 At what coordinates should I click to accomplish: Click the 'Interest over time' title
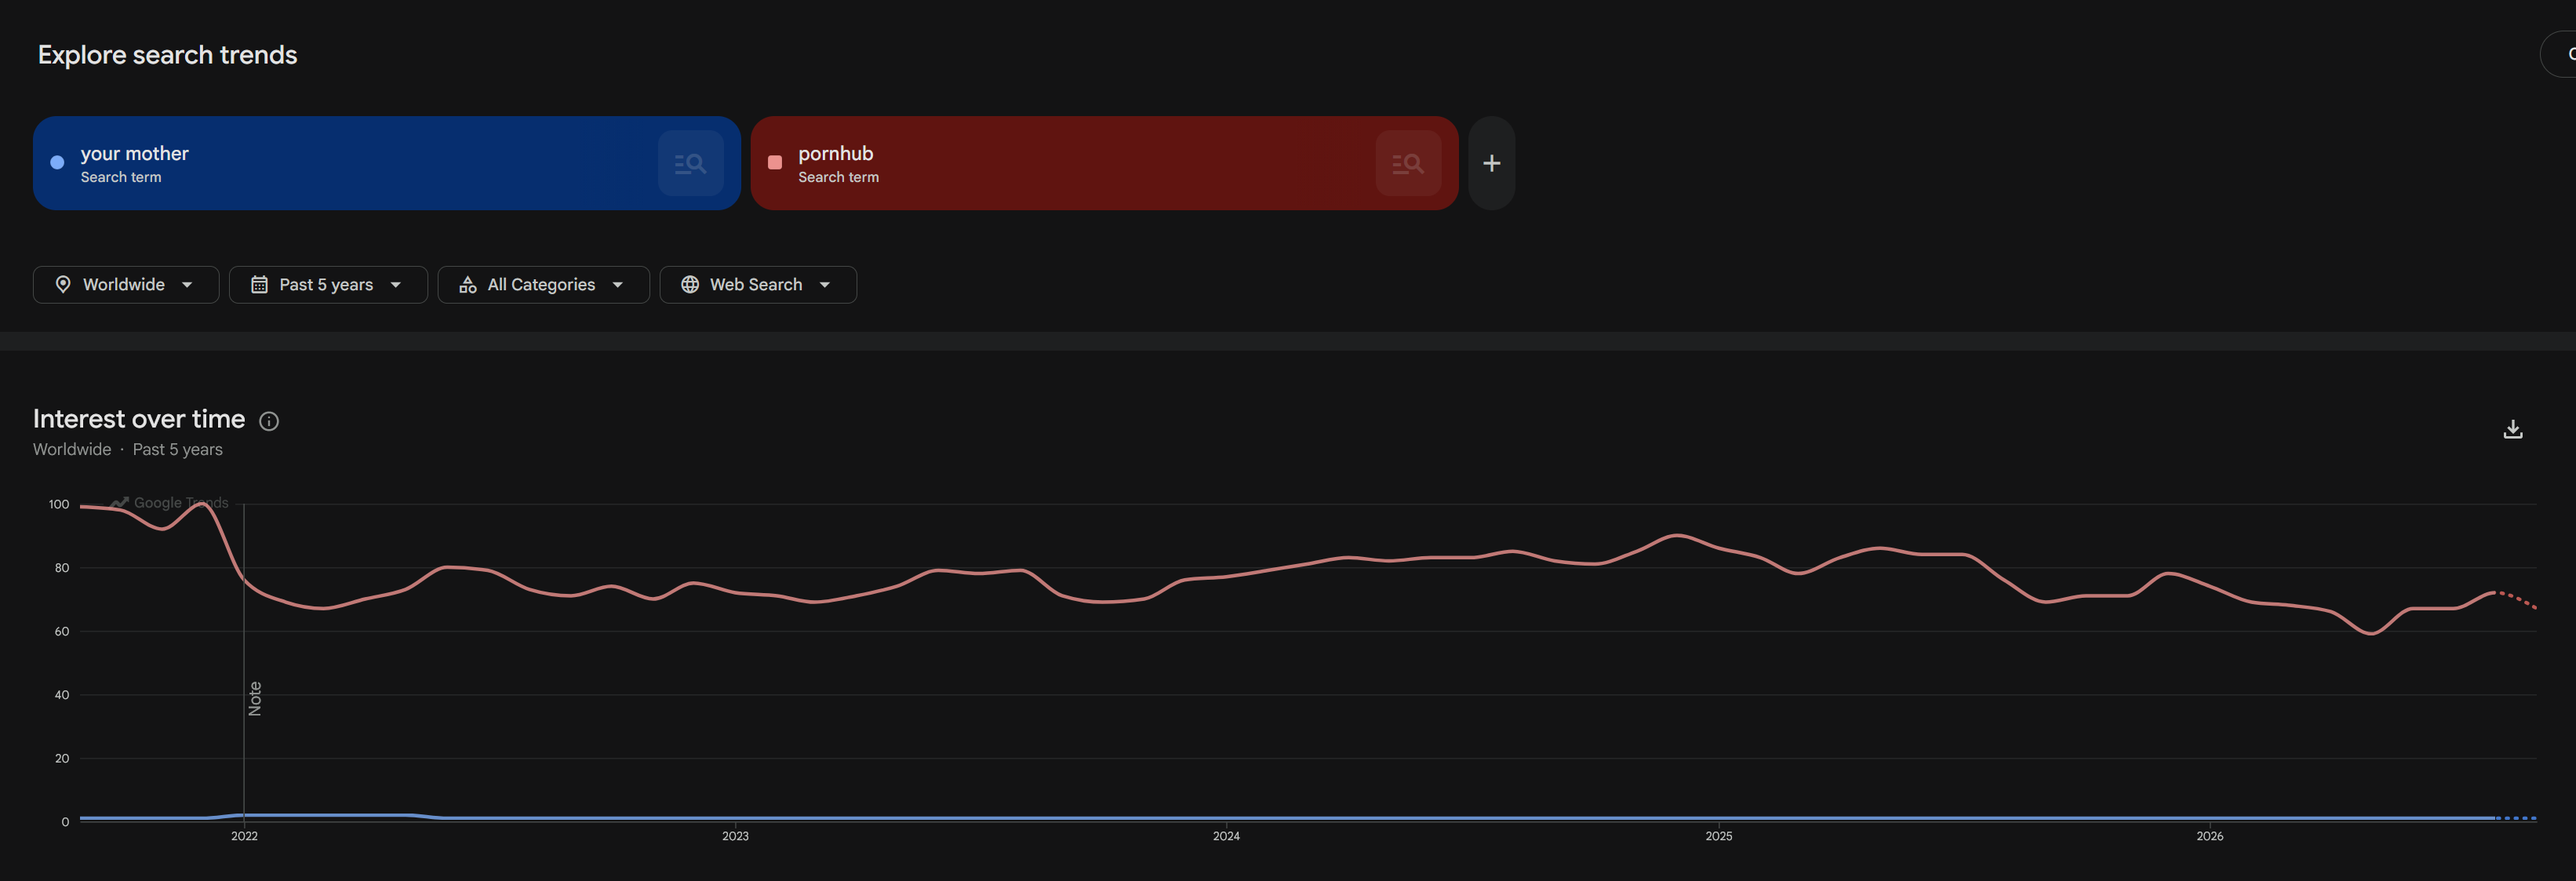click(139, 419)
